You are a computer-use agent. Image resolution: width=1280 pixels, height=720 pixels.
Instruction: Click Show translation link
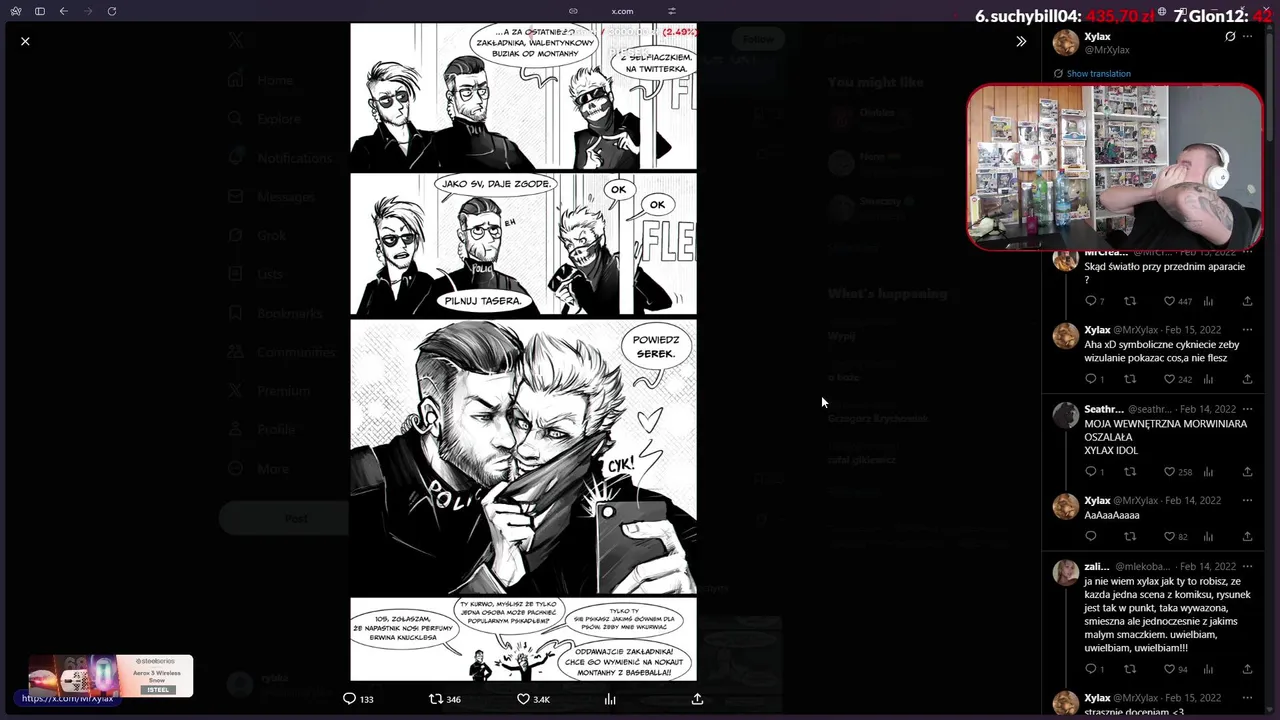tap(1098, 74)
